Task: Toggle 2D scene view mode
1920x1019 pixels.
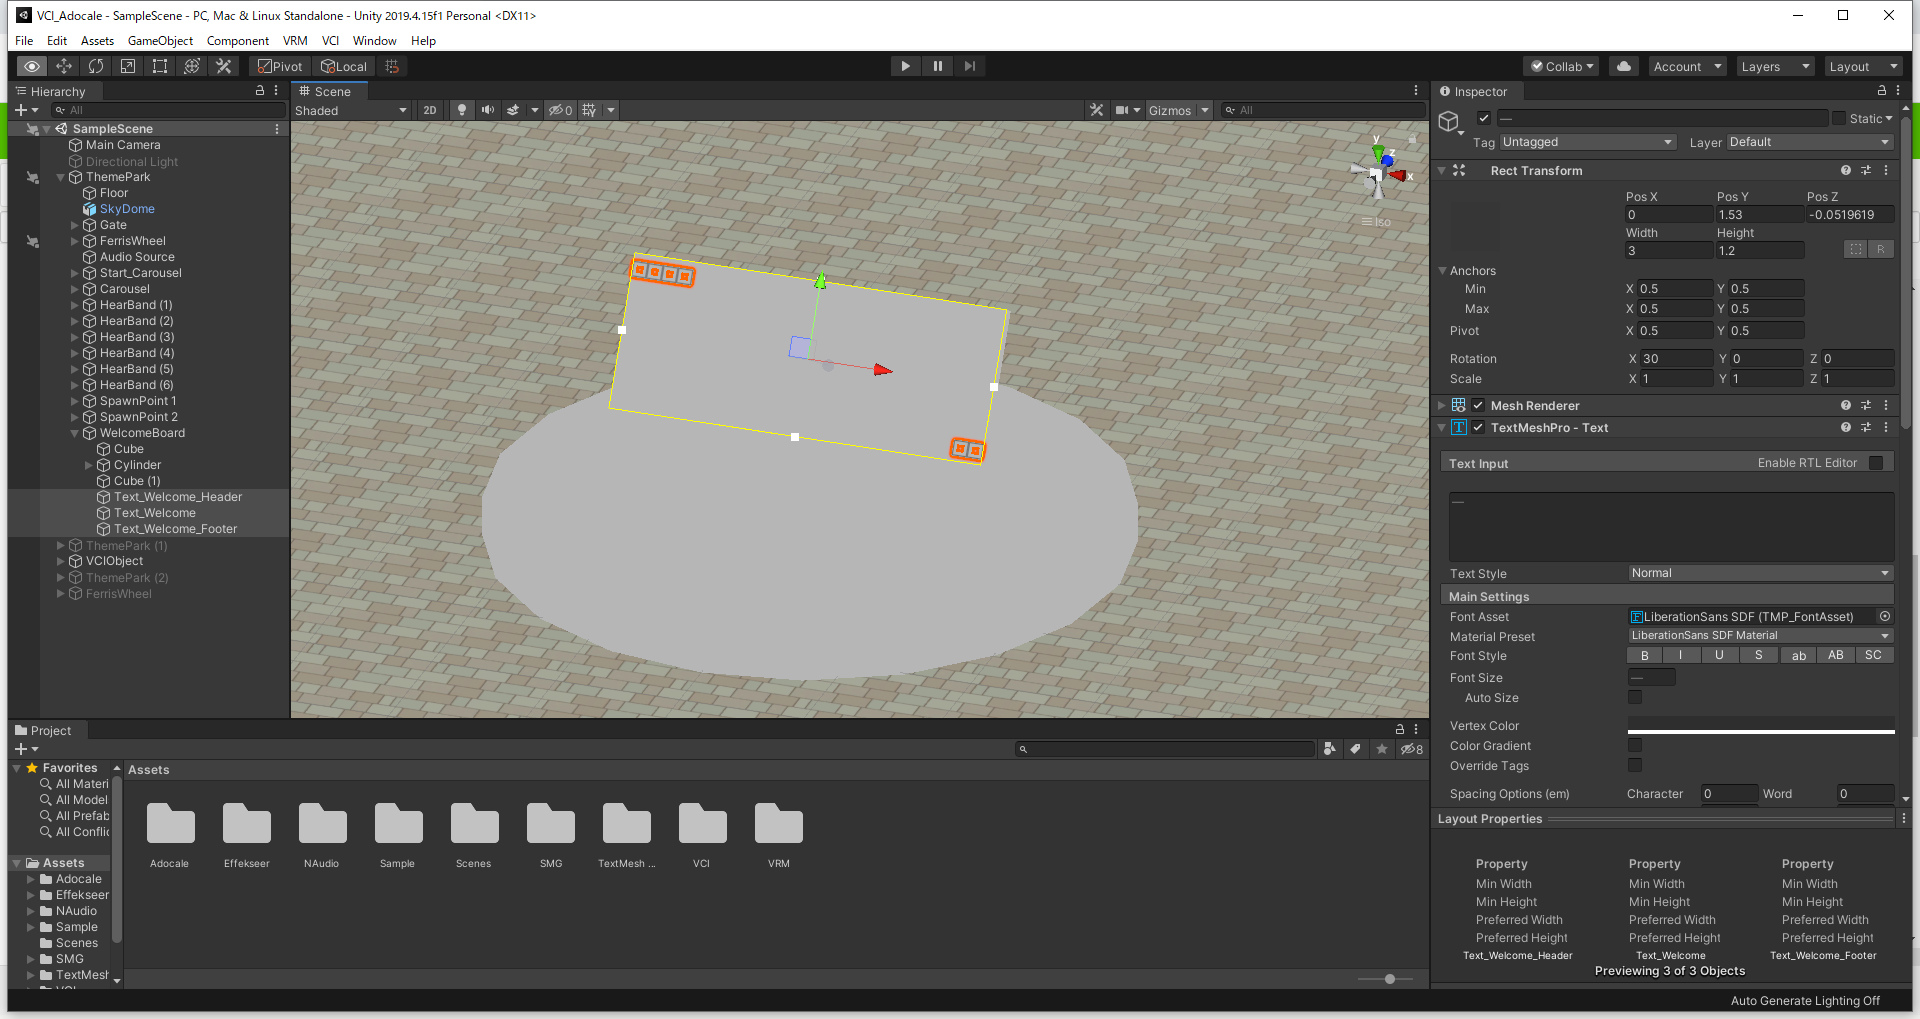Action: pos(430,110)
